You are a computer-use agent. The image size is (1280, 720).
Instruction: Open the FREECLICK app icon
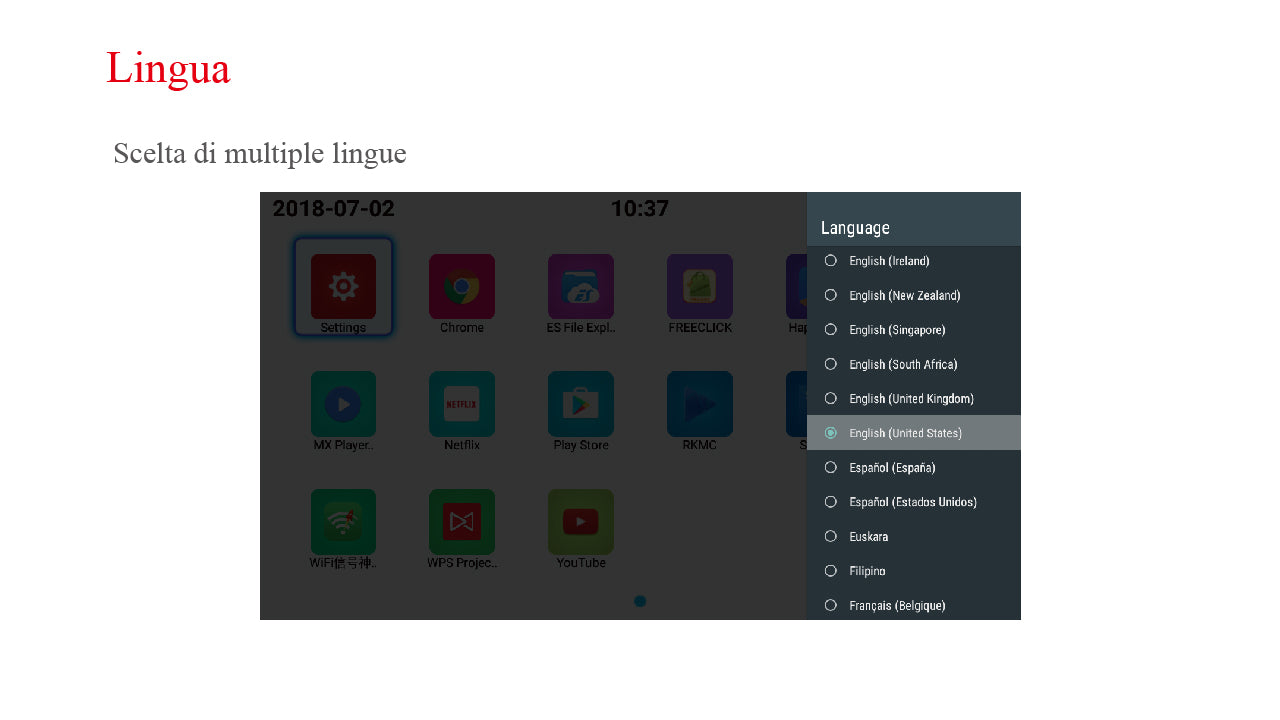tap(699, 287)
